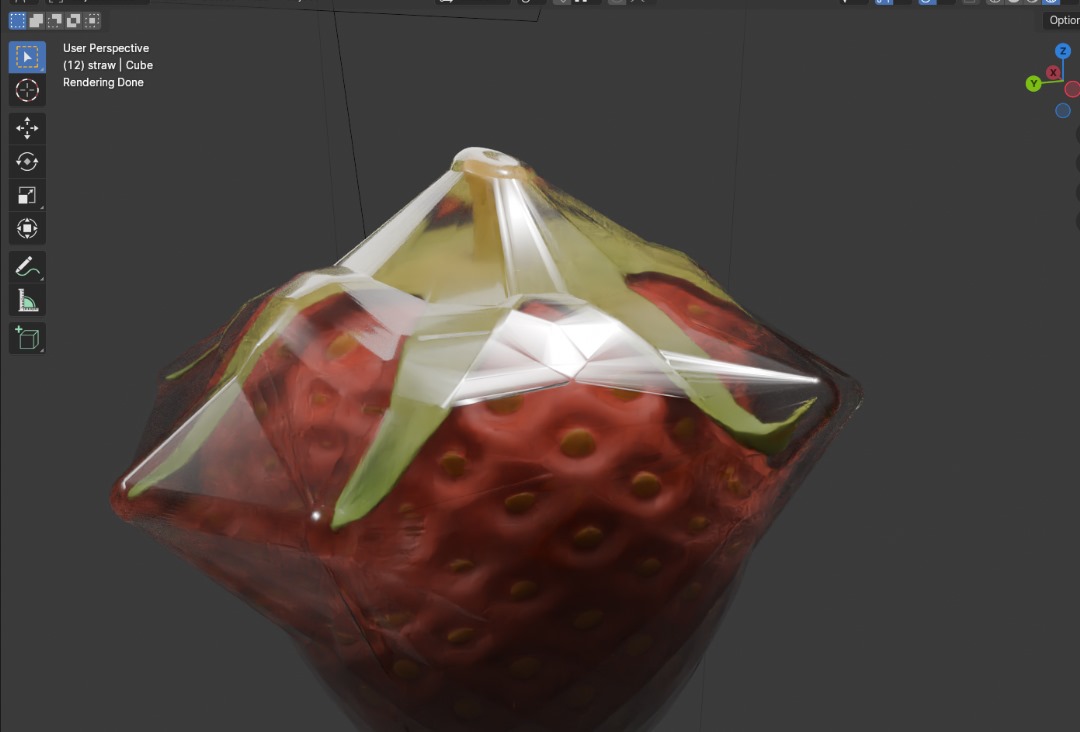The image size is (1080, 732).
Task: Click the "(12) straw | Cube" label
Action: tap(108, 65)
